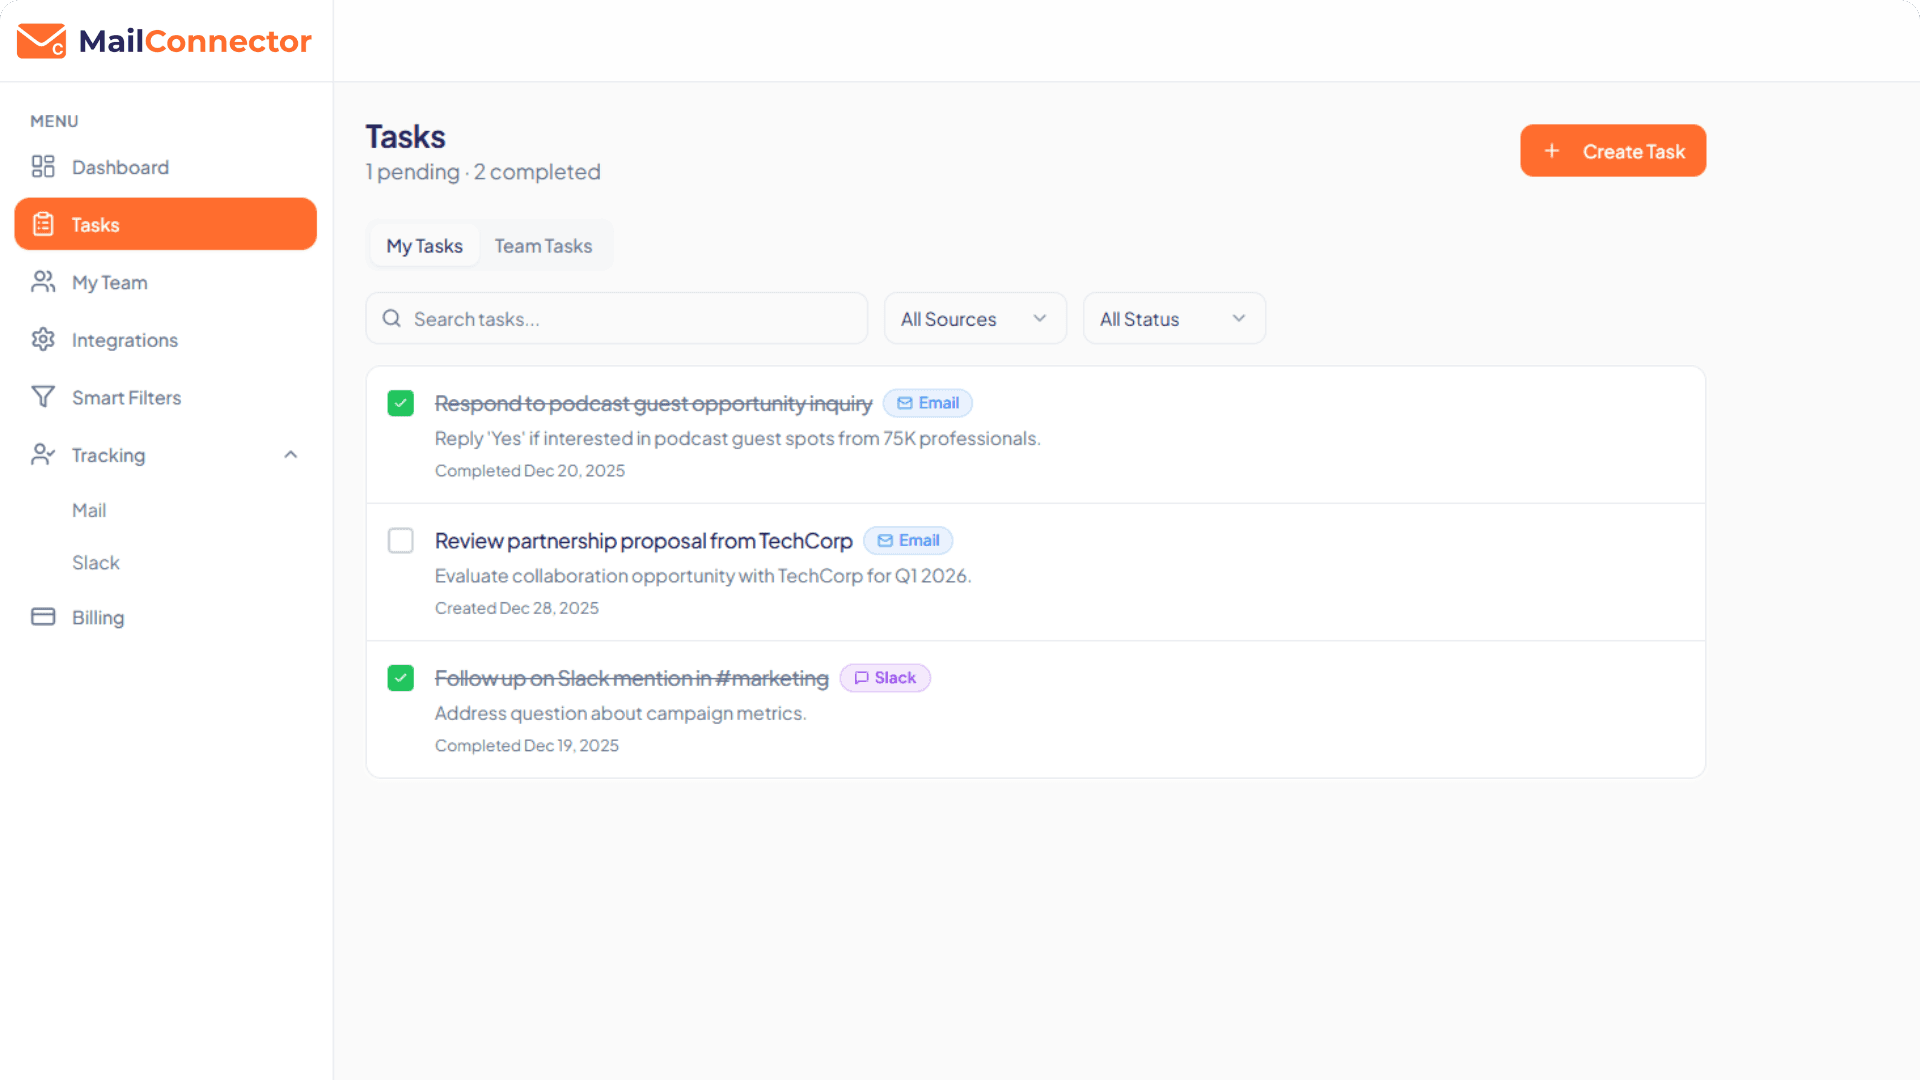Collapse the Tracking section in sidebar
1920x1080 pixels.
click(290, 455)
